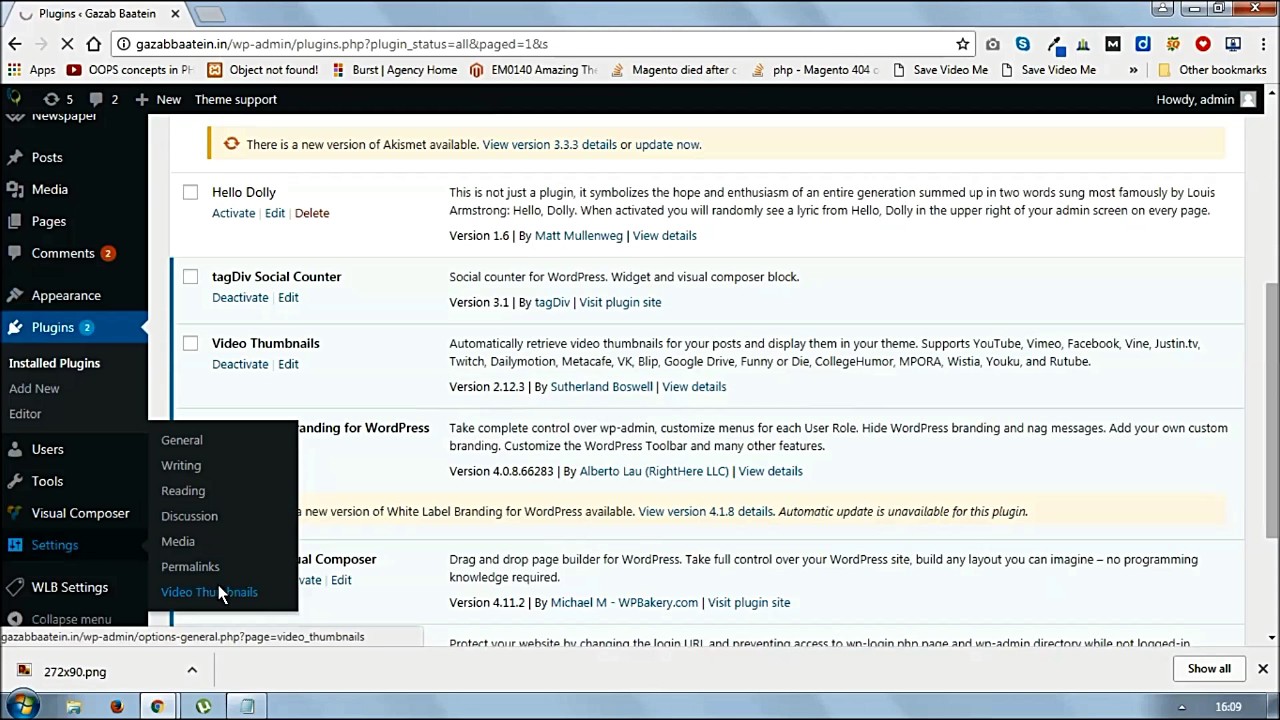
Task: Open the camera screenshot extension
Action: (992, 44)
